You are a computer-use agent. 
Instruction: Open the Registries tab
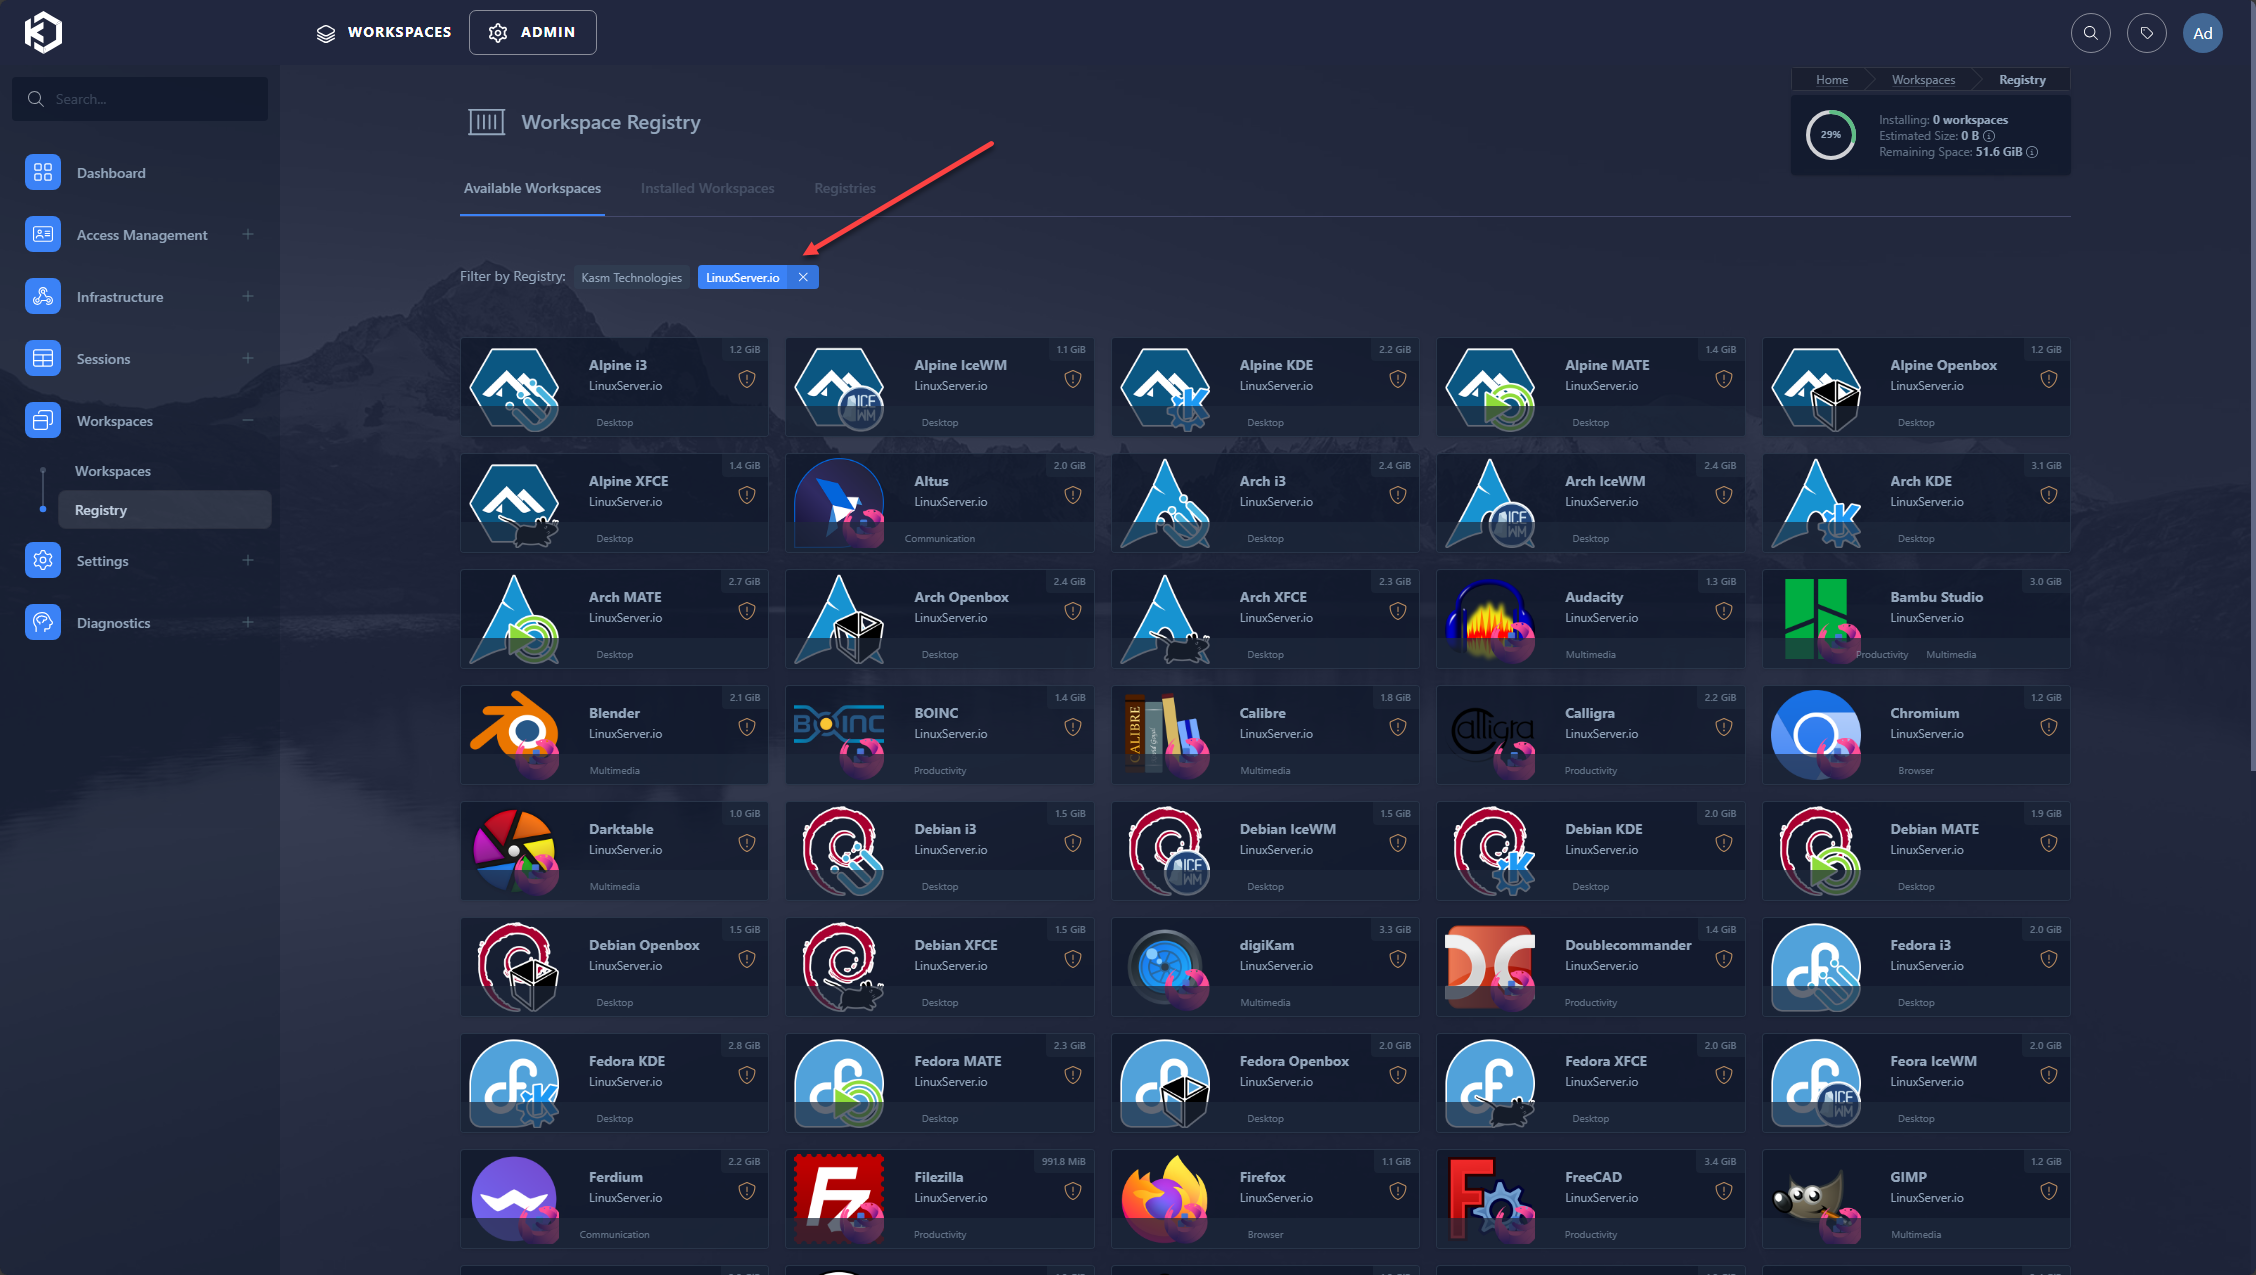(844, 188)
